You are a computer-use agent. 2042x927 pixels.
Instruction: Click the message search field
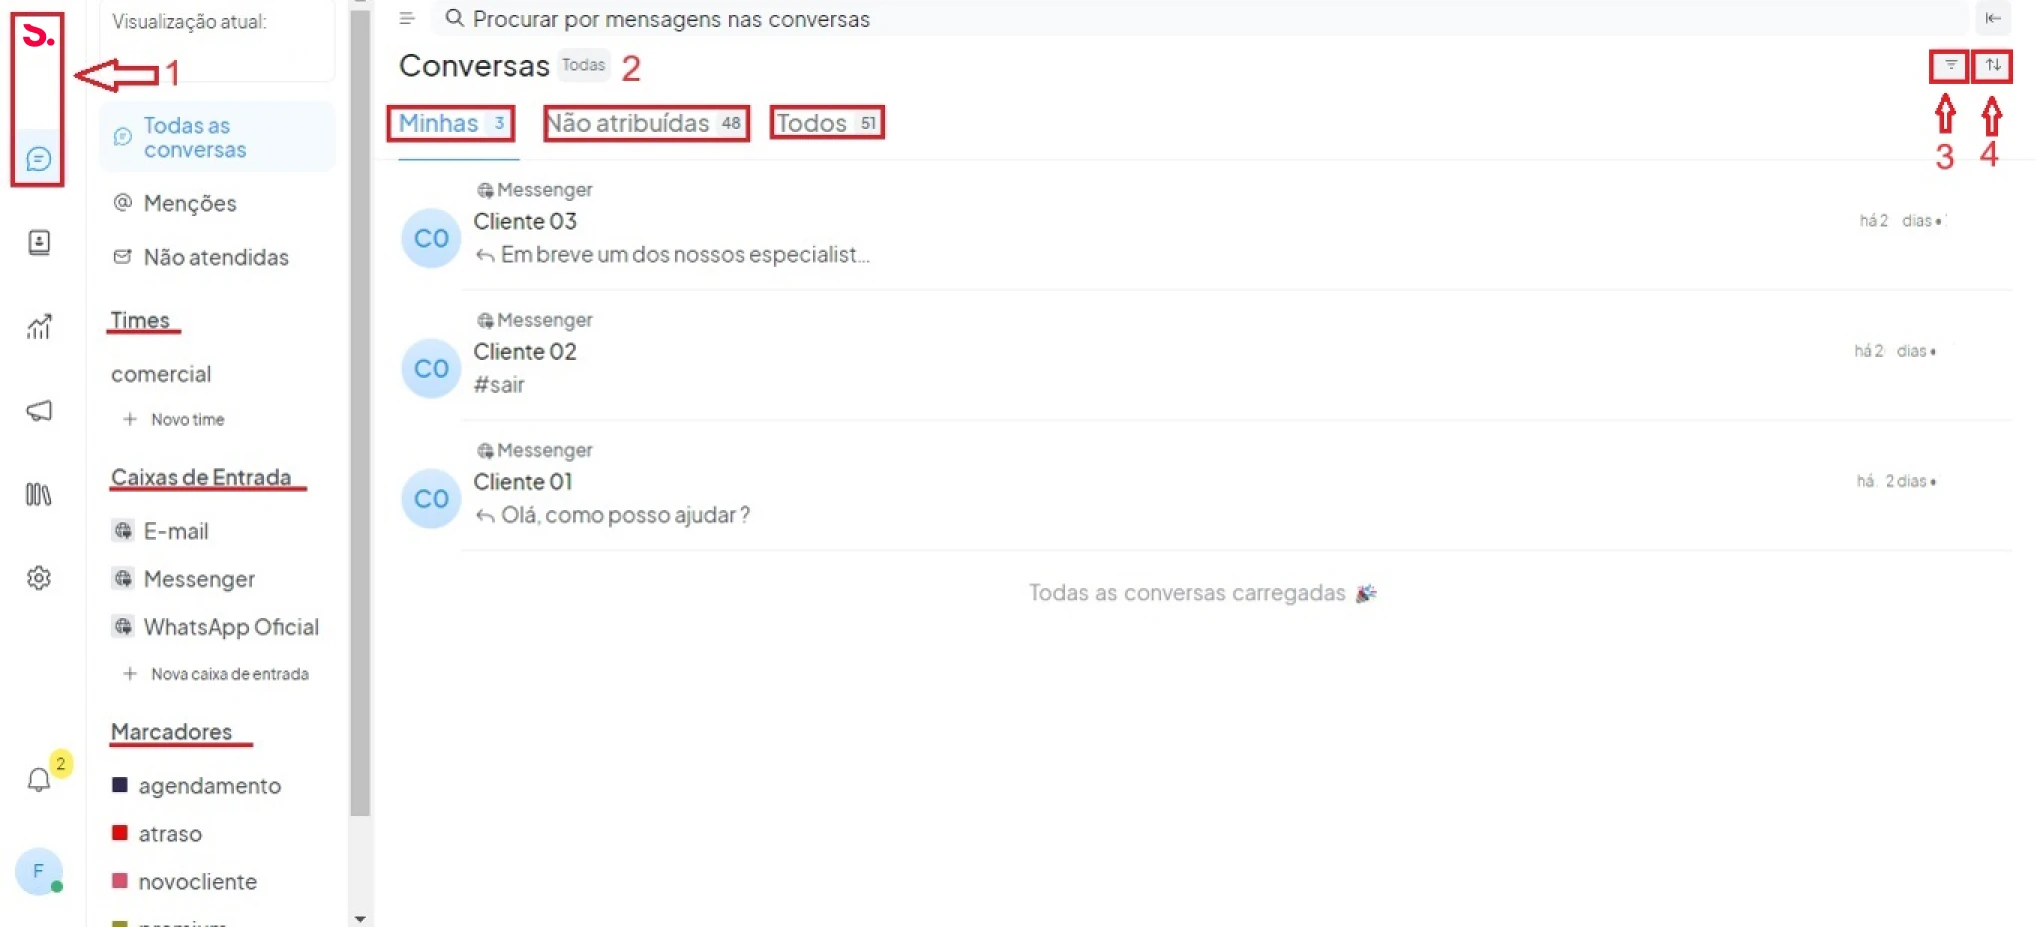(1200, 19)
